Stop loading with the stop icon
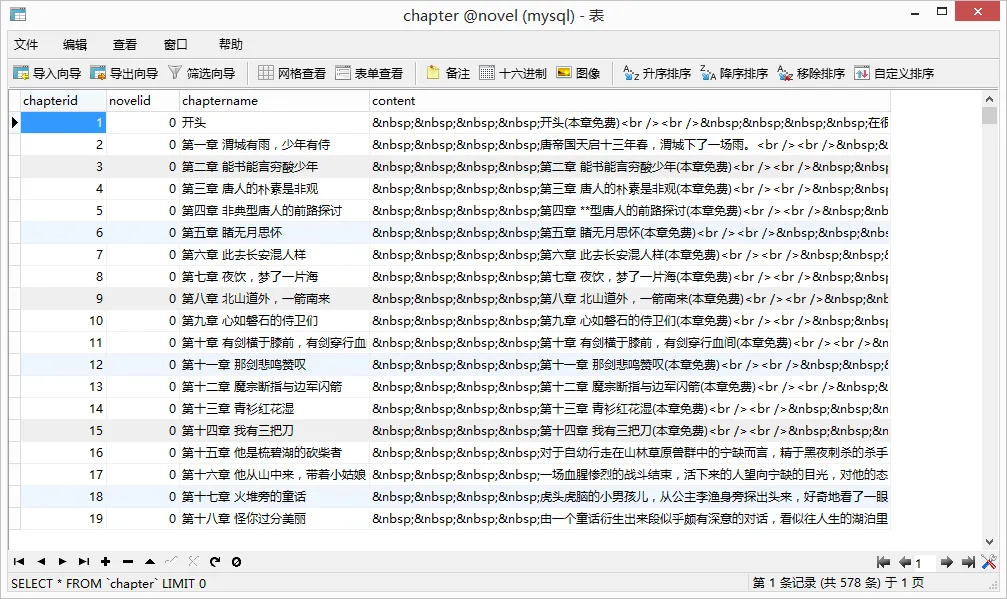Screen dimensions: 1007x599 pos(236,562)
